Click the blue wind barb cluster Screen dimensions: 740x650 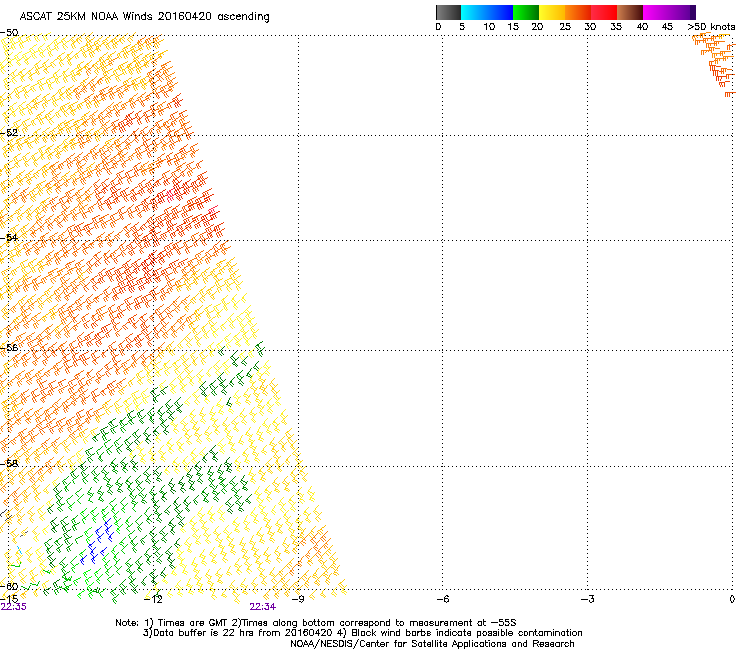pos(97,540)
